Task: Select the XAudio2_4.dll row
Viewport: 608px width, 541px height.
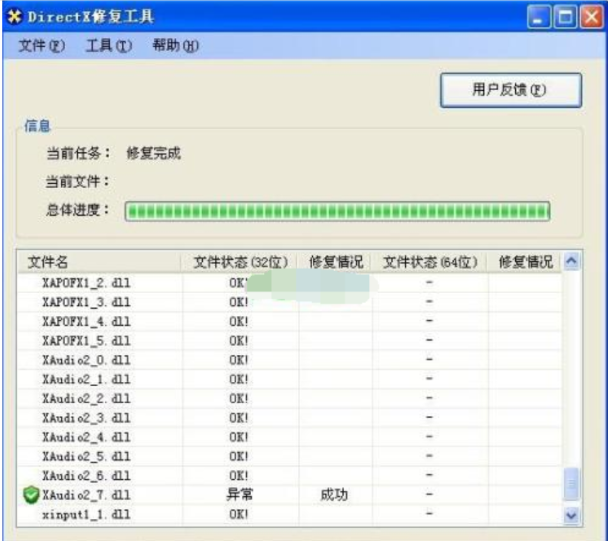Action: (x=289, y=437)
